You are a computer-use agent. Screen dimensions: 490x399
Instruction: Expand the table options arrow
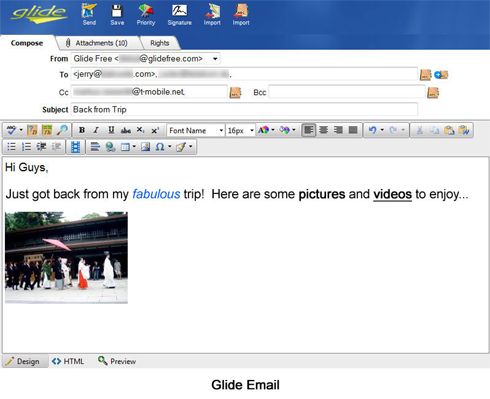[134, 147]
